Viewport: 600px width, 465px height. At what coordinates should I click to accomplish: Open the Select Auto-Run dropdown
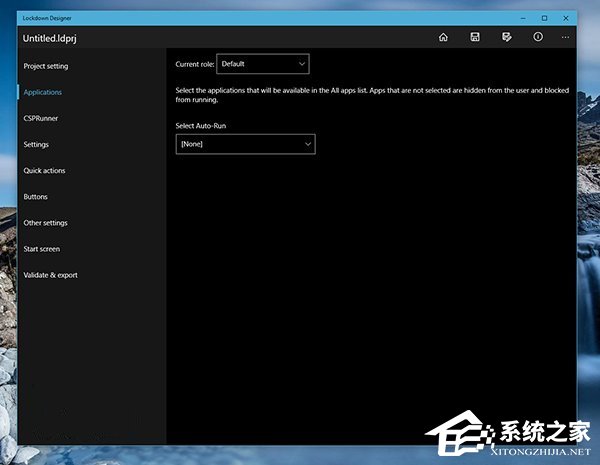pos(245,144)
